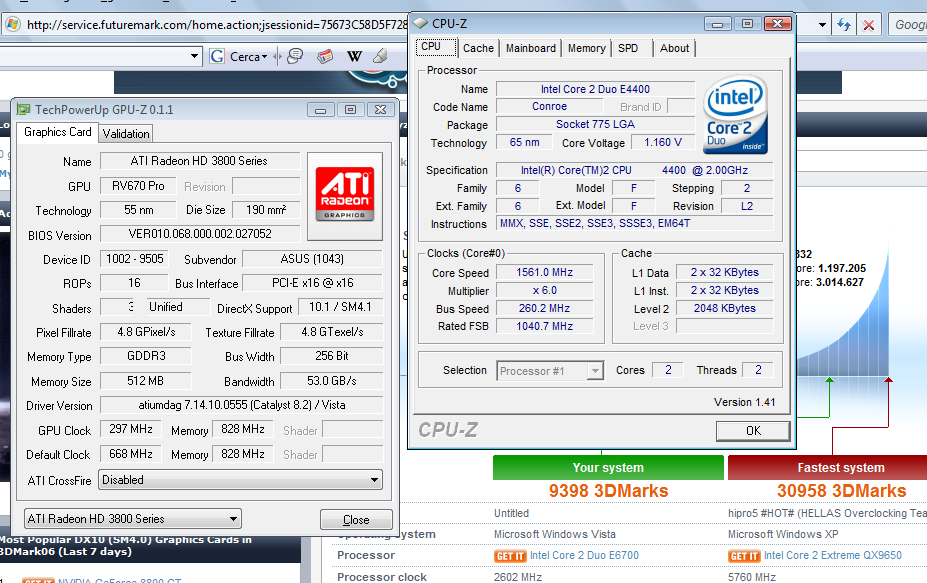Open Intel Core 2 Extreme QX9650 link
The height and width of the screenshot is (583, 927).
(832, 555)
